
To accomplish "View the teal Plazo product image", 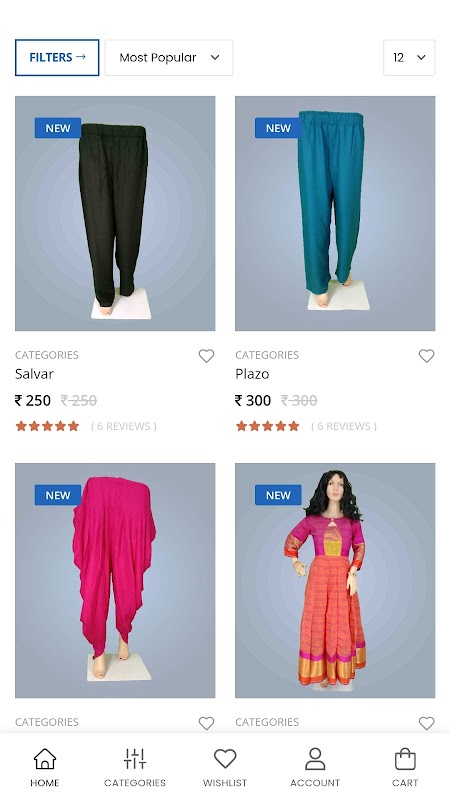I will pyautogui.click(x=335, y=213).
